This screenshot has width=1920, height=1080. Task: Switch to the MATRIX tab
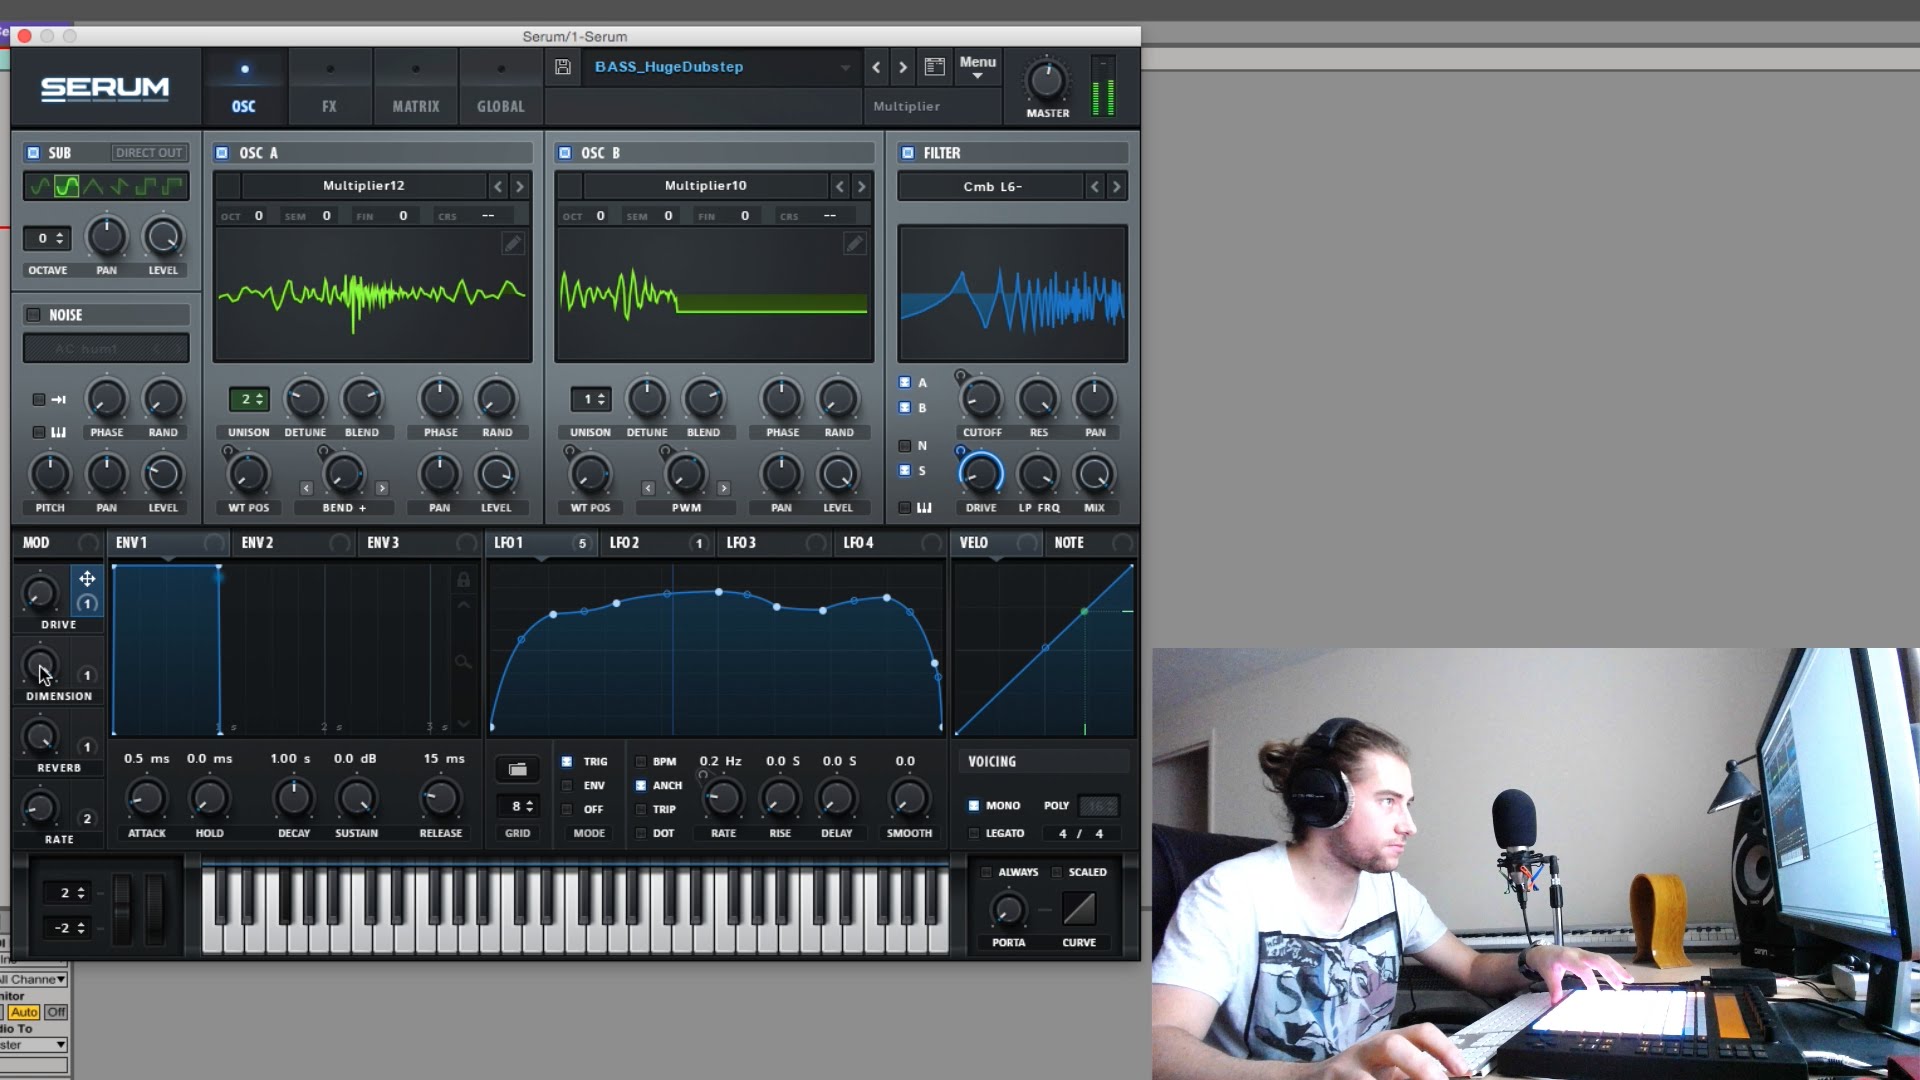pyautogui.click(x=416, y=87)
